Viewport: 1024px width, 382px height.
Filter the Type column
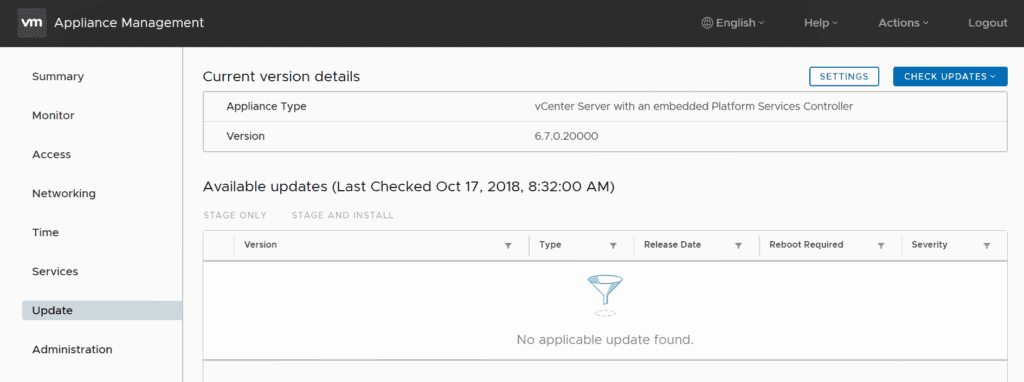click(613, 246)
